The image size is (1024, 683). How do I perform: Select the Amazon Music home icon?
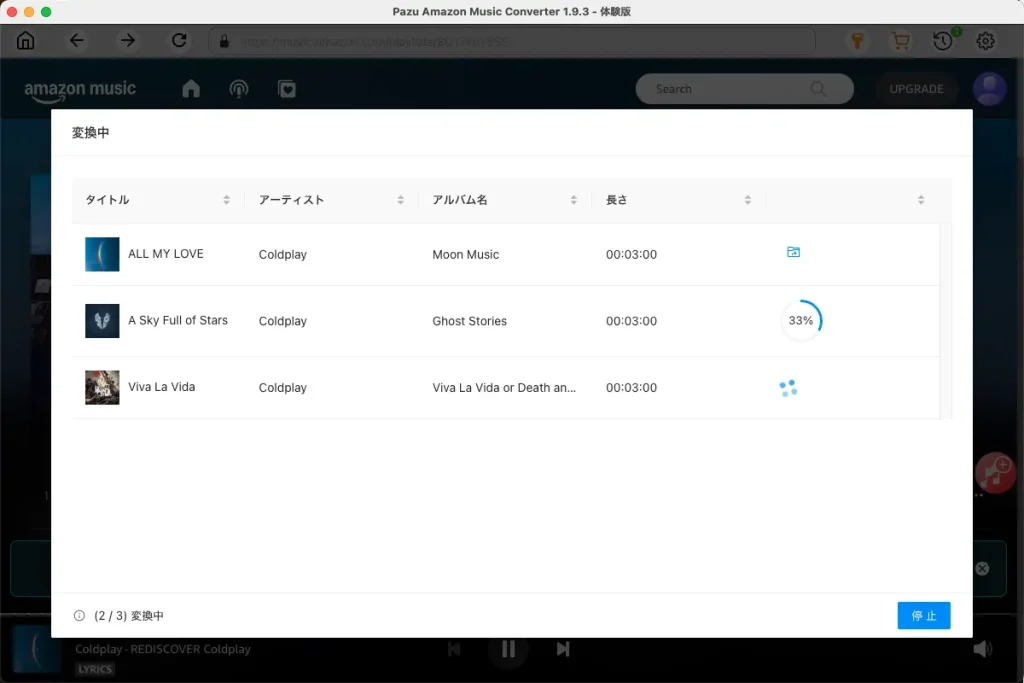pos(190,88)
